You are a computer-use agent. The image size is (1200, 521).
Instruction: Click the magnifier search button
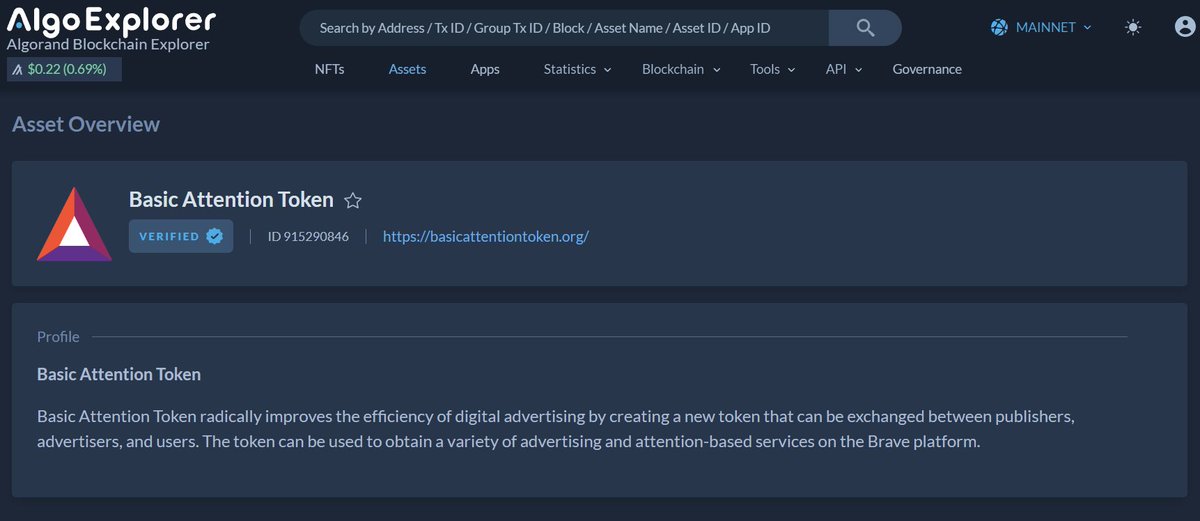[865, 28]
